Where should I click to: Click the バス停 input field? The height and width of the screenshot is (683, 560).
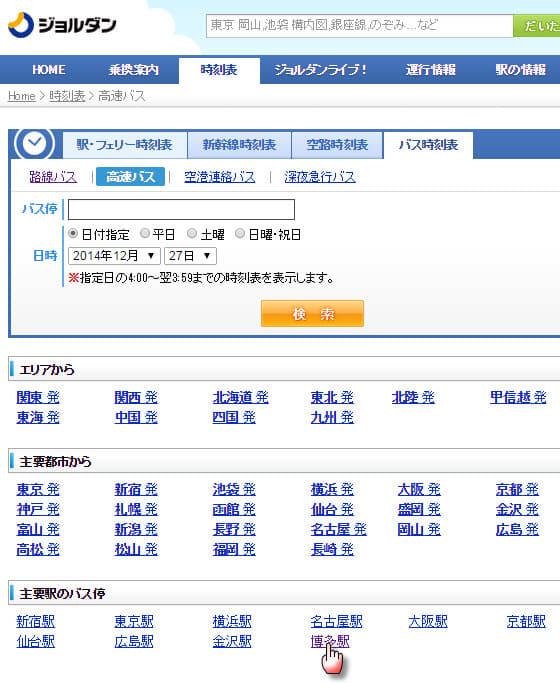tap(181, 210)
